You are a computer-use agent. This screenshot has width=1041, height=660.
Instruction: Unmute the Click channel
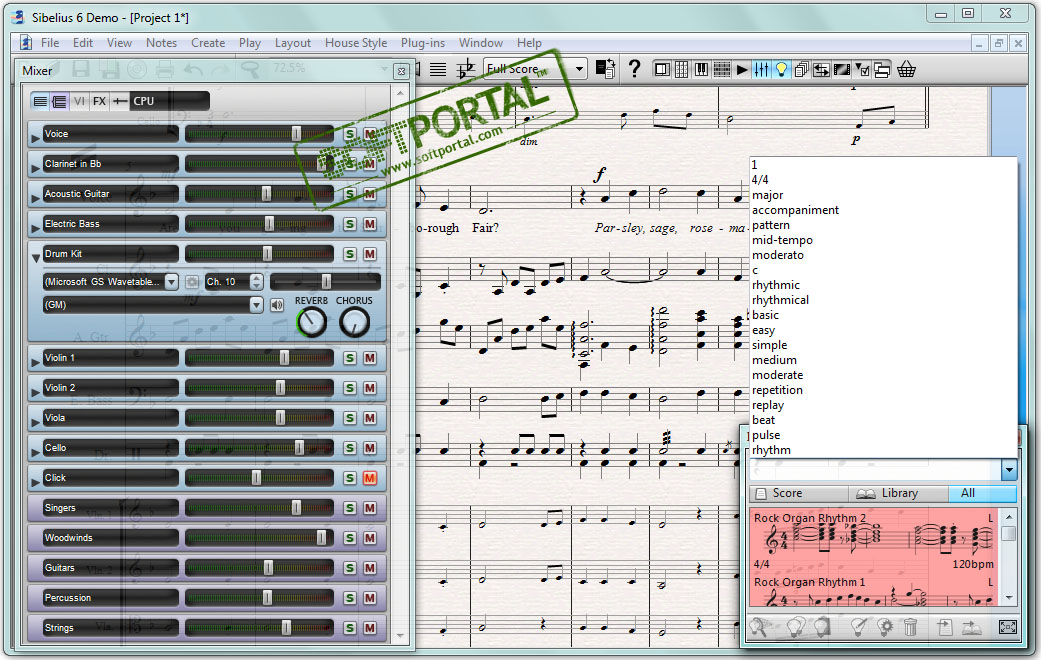(370, 478)
